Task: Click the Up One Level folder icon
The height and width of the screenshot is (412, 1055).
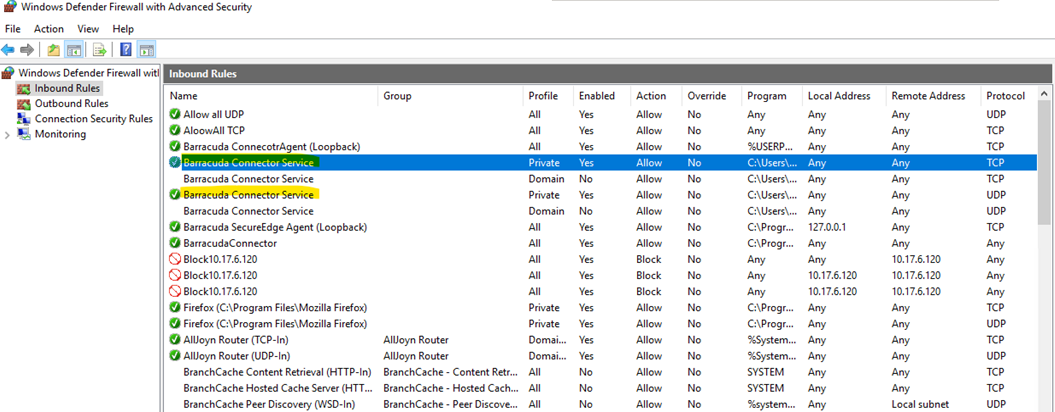Action: click(x=54, y=49)
